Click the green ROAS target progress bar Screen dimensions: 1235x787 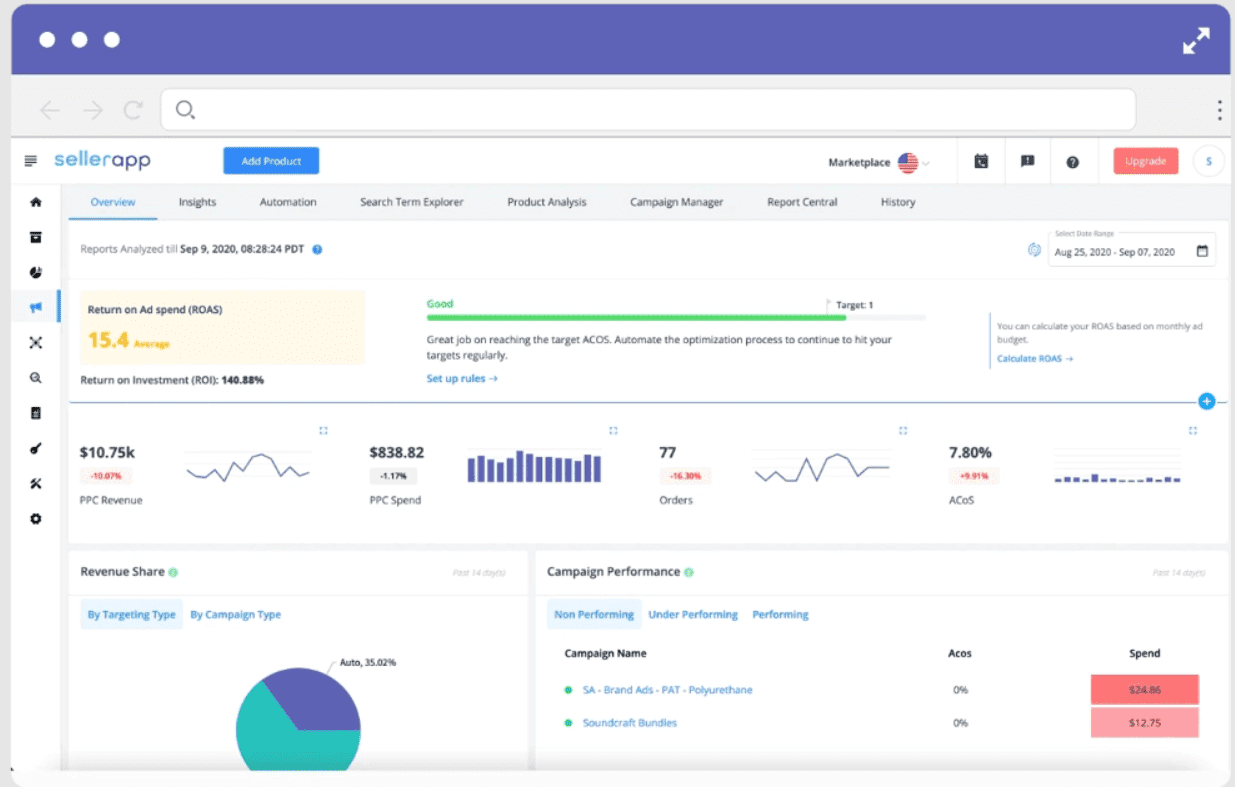click(x=636, y=317)
